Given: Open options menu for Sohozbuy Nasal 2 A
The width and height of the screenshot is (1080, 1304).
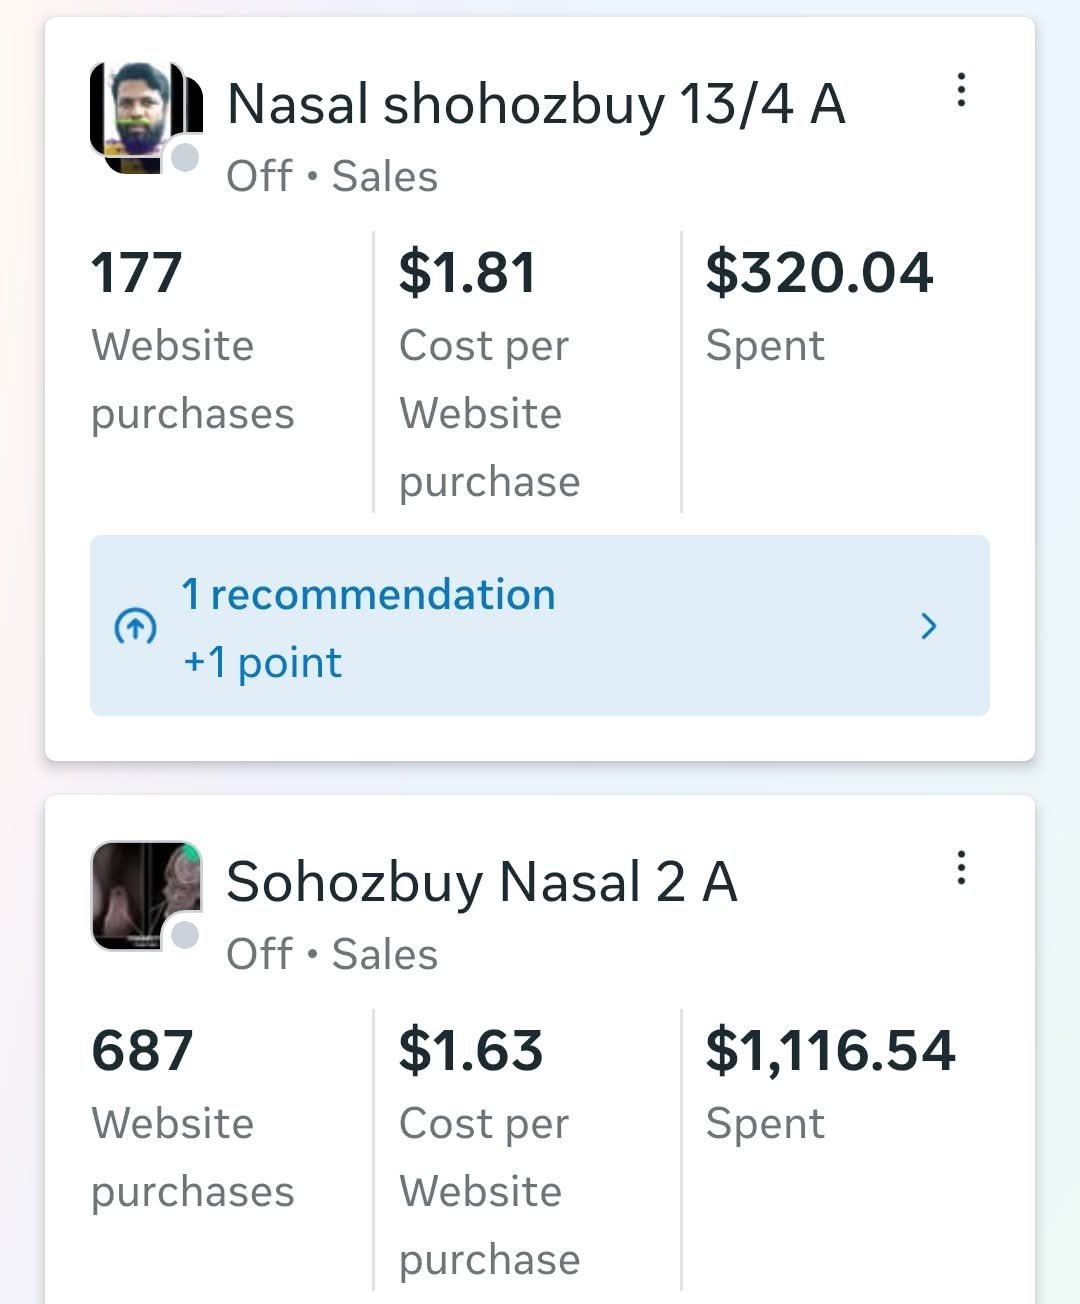Looking at the screenshot, I should tap(961, 868).
